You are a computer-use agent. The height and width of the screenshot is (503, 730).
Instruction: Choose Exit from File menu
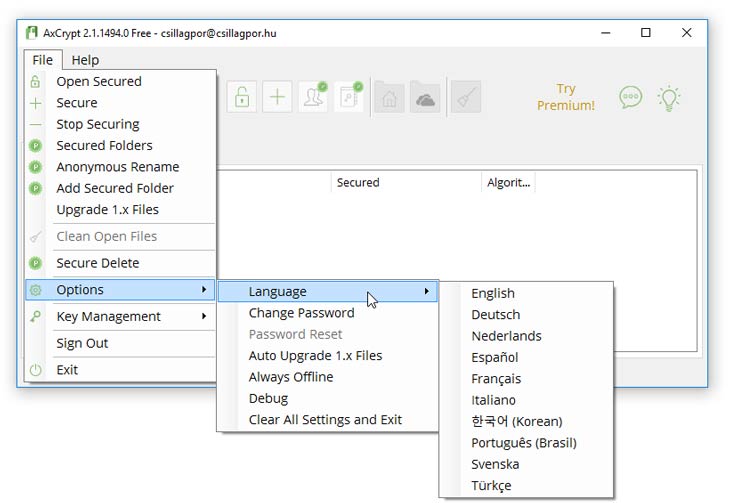[x=120, y=370]
